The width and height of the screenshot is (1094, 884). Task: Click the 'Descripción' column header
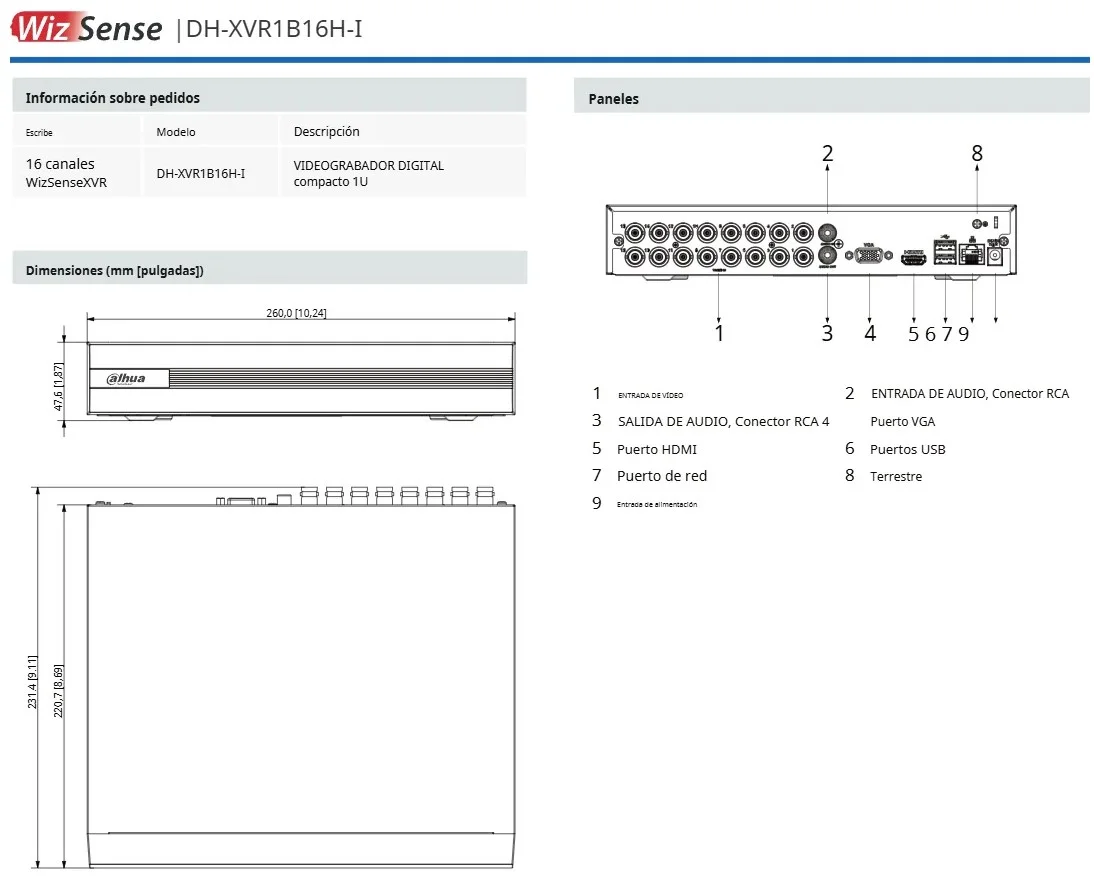[326, 132]
